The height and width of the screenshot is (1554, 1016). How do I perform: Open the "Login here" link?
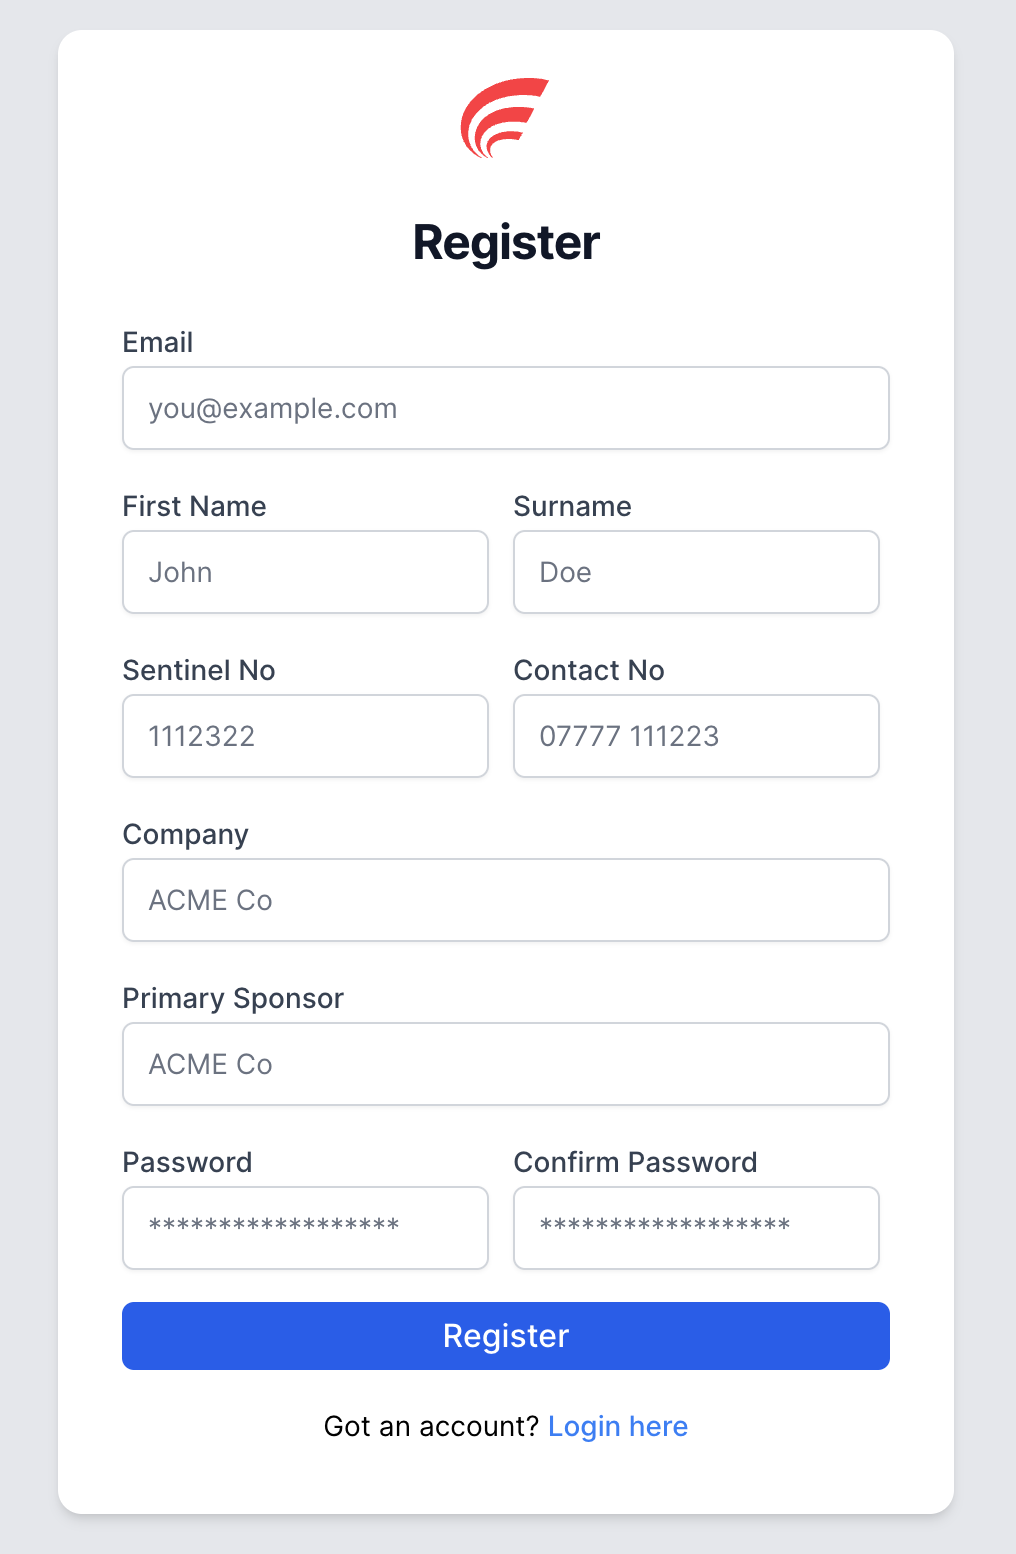[618, 1426]
